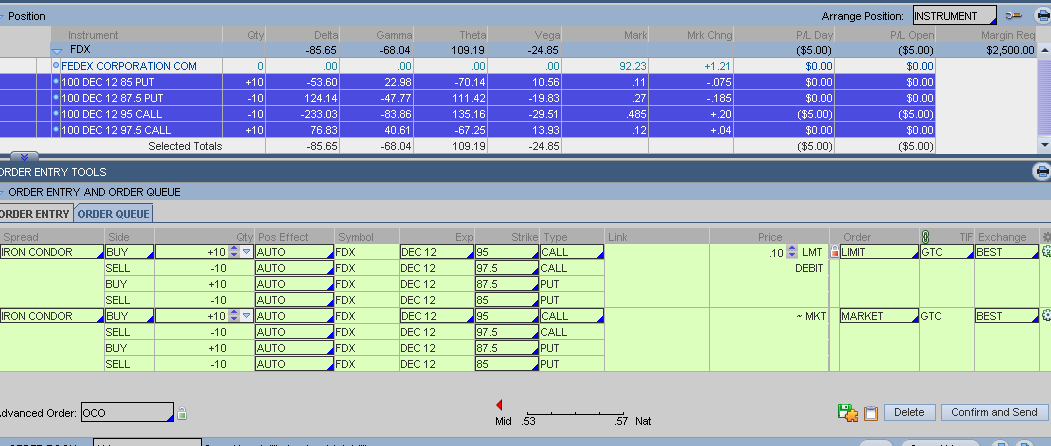This screenshot has height=446, width=1051.
Task: Click the Mid–Nat price slider marker
Action: coord(500,405)
